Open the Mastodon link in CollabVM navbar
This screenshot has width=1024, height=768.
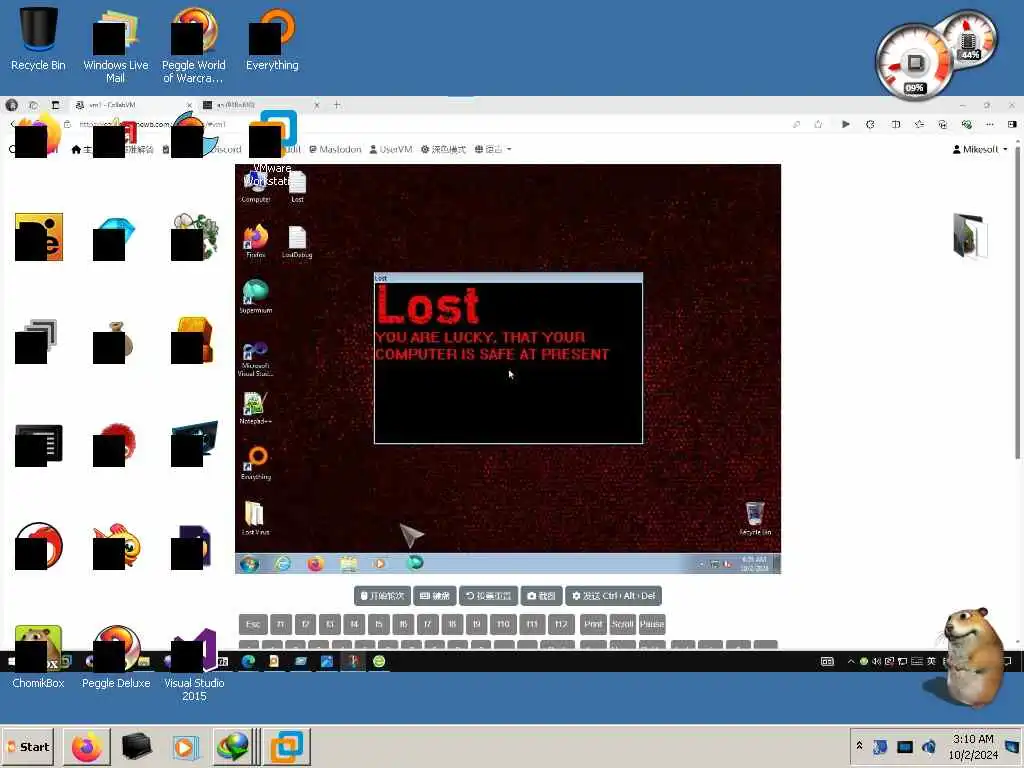tap(335, 149)
